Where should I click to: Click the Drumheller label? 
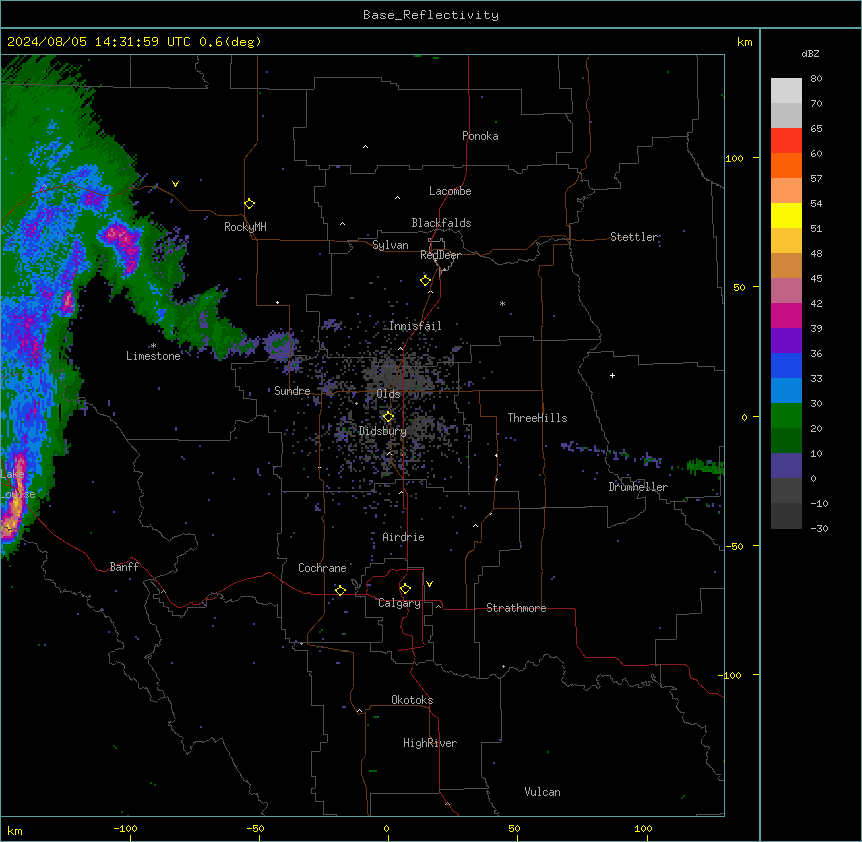click(638, 487)
